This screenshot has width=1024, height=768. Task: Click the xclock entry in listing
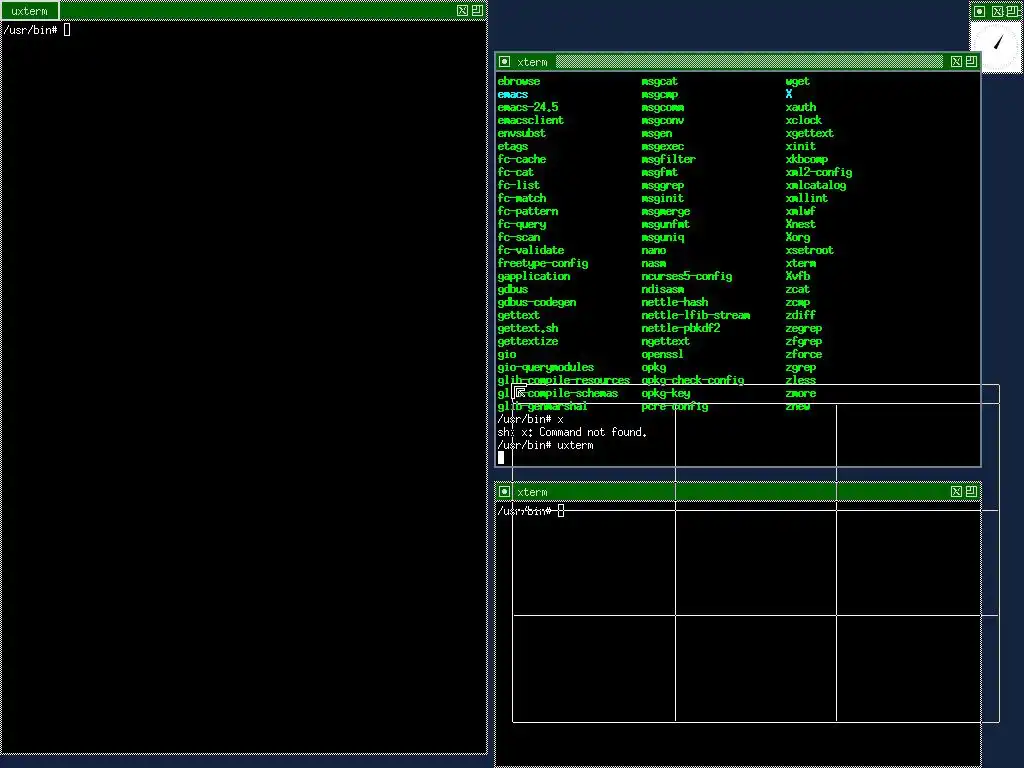click(x=804, y=120)
